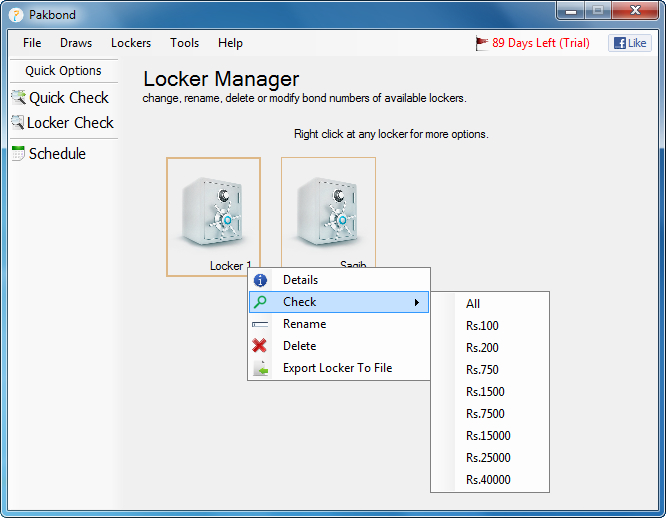The width and height of the screenshot is (666, 518).
Task: Open the Lockers menu
Action: pyautogui.click(x=131, y=43)
